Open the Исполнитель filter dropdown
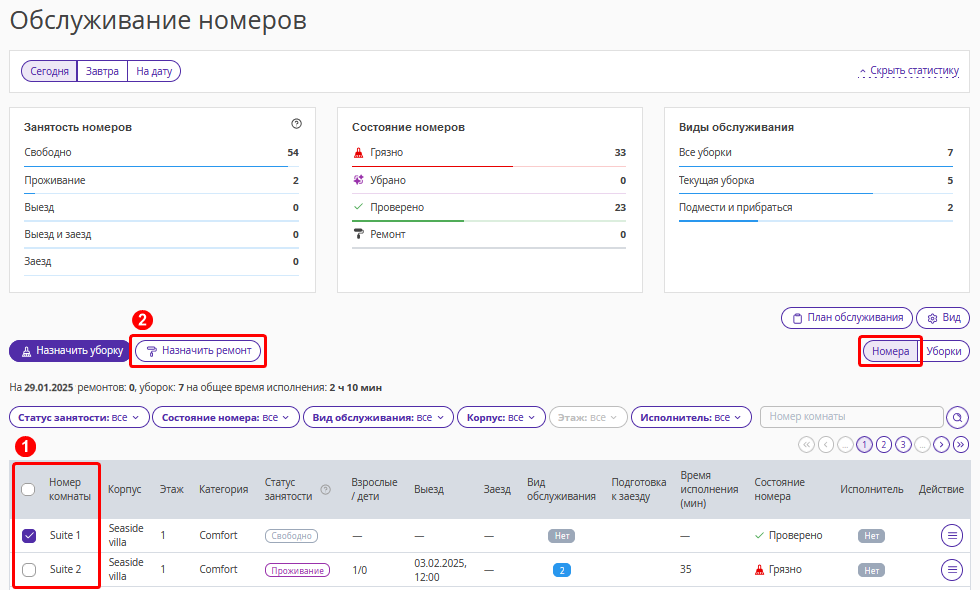Image resolution: width=980 pixels, height=590 pixels. pyautogui.click(x=691, y=417)
